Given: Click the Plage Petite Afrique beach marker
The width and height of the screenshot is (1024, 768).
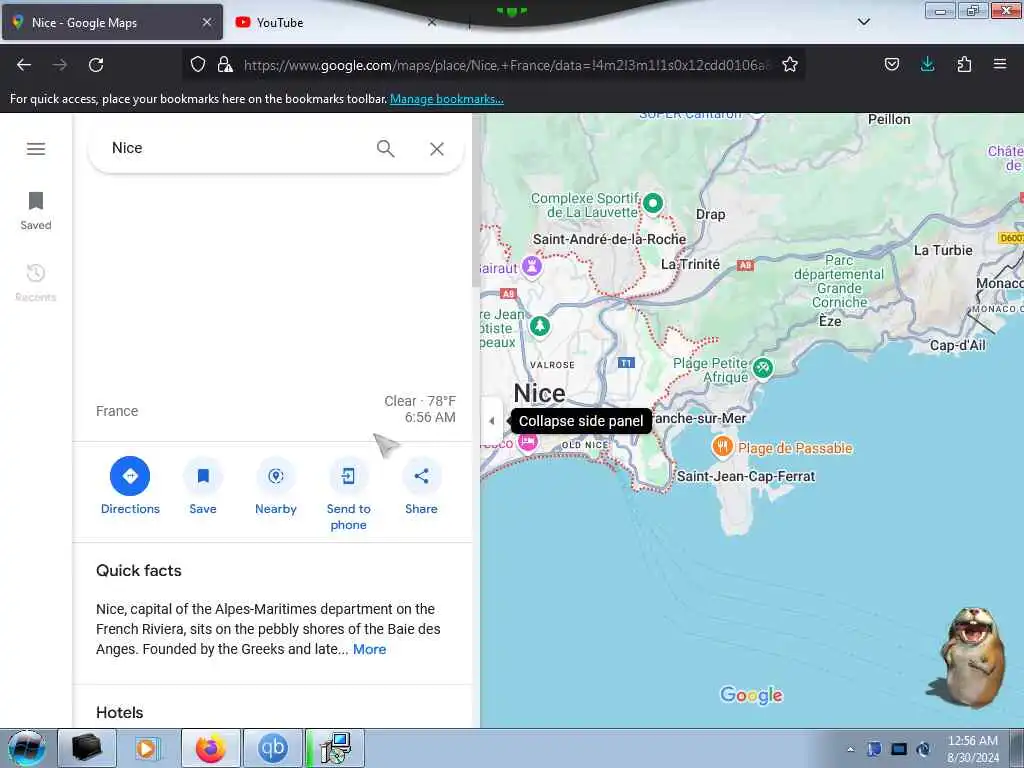Looking at the screenshot, I should pos(763,368).
